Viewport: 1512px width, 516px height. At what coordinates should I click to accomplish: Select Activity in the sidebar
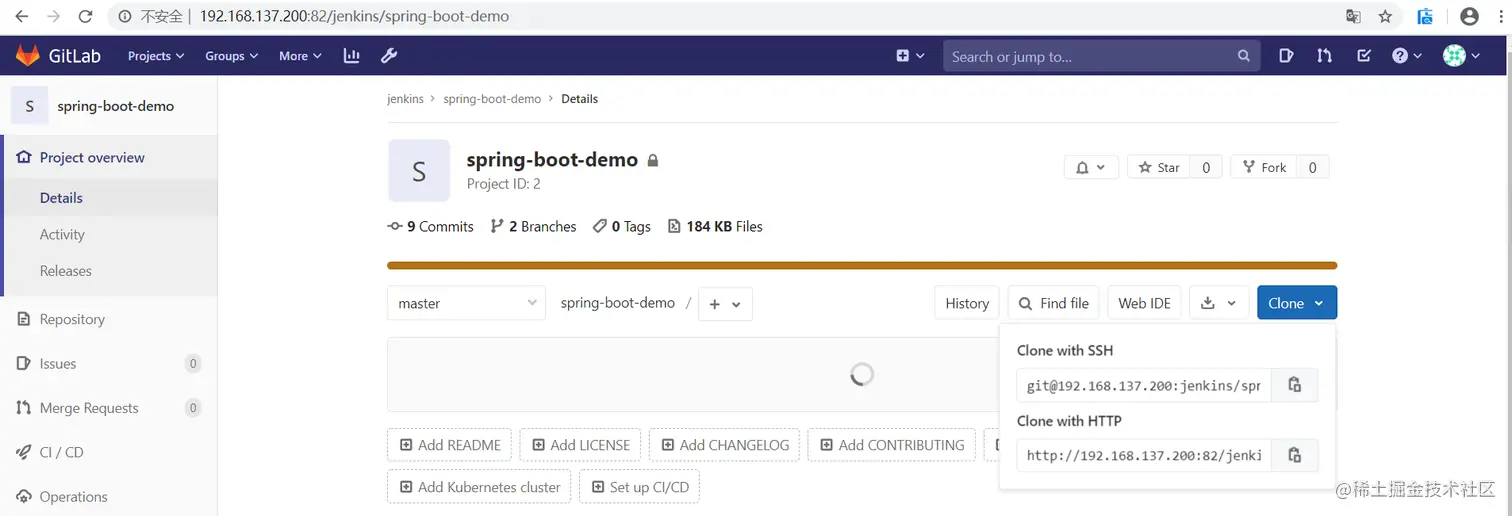click(x=62, y=234)
